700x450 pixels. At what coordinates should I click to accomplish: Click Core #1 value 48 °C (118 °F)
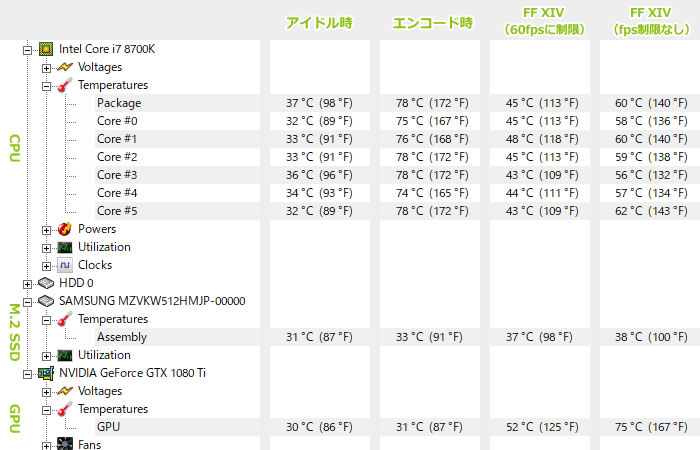(x=542, y=139)
